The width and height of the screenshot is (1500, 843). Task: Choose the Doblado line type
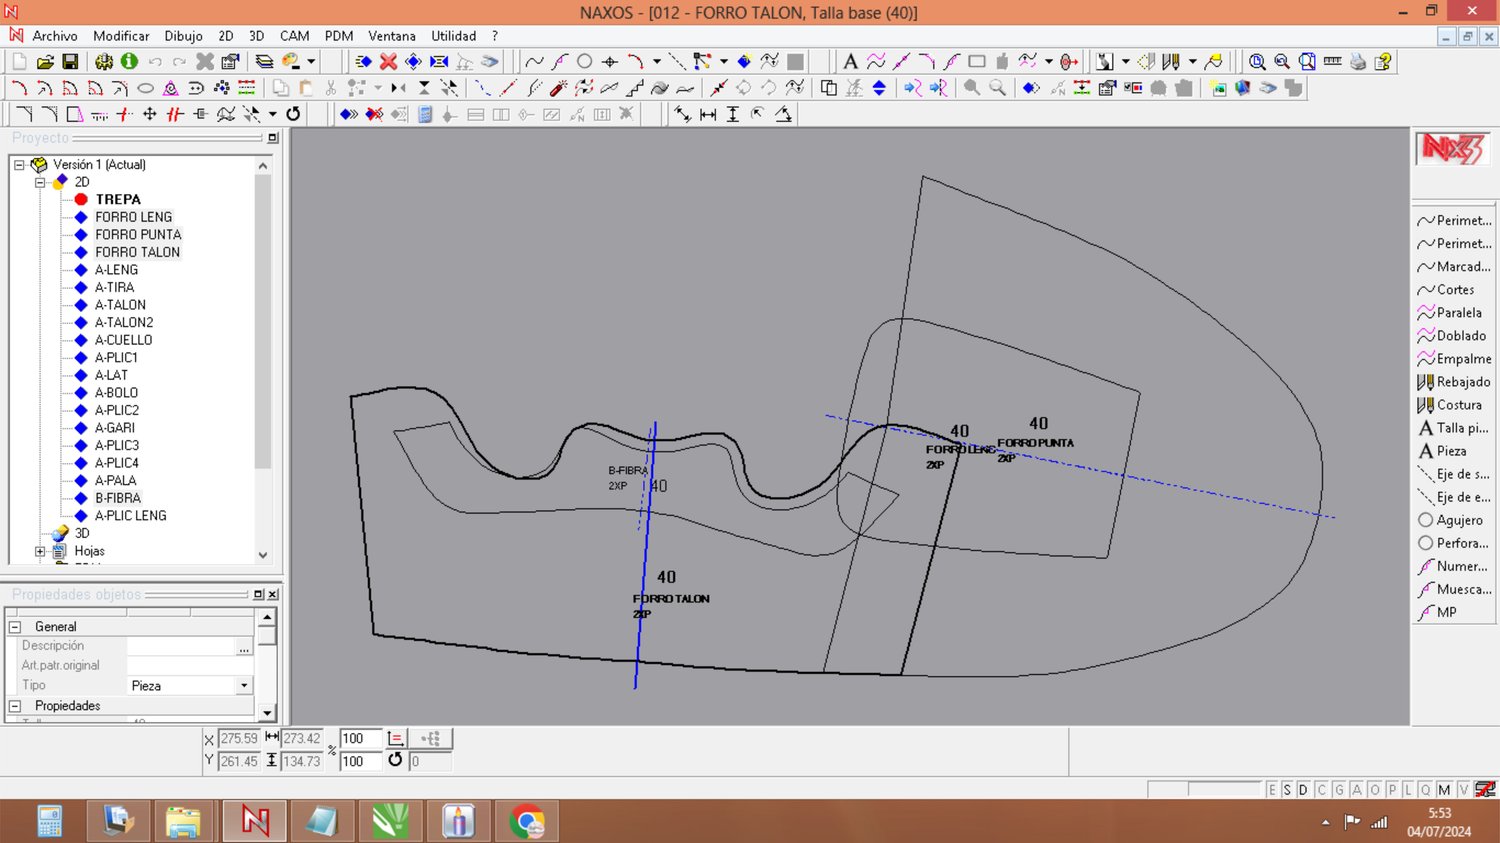1452,336
